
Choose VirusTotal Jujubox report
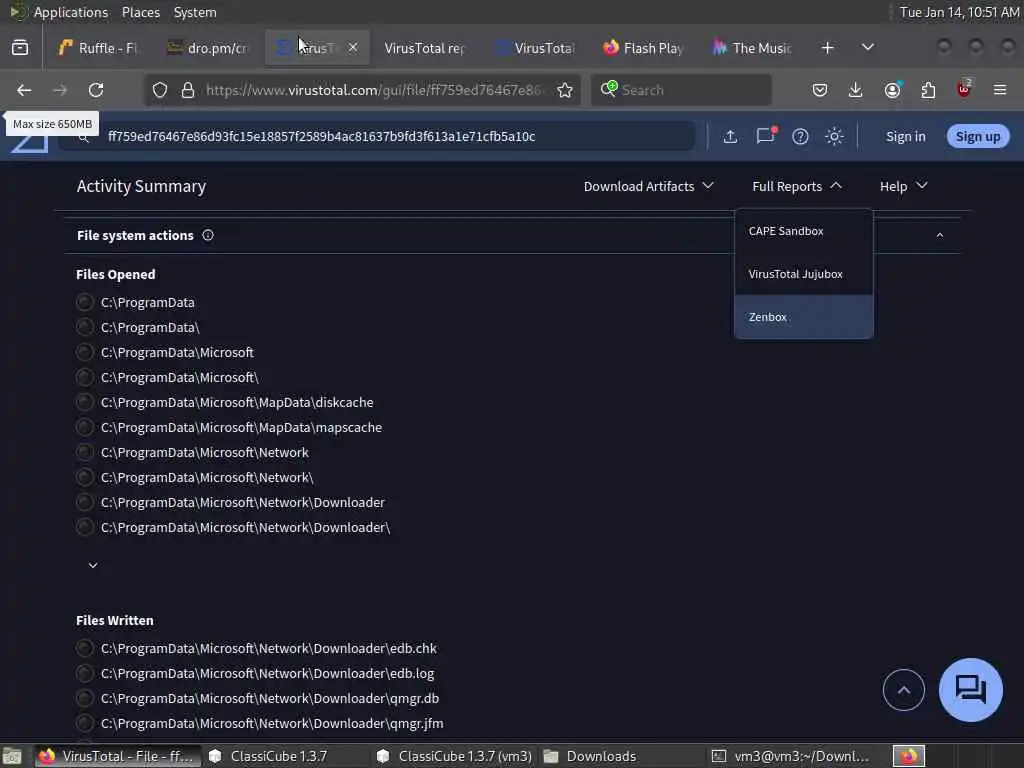[x=804, y=274]
